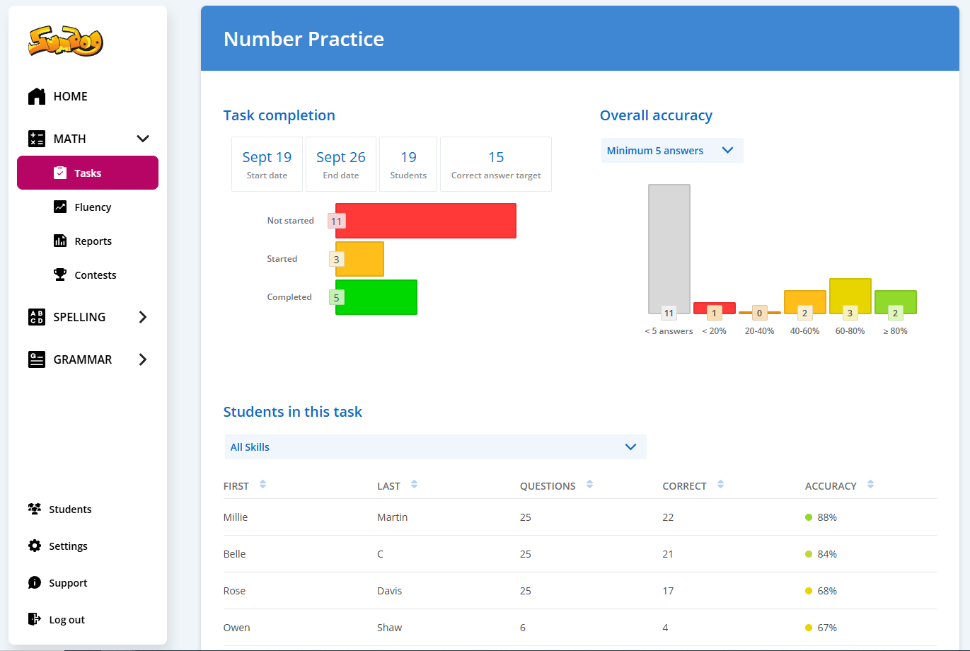Click the Contests trophy icon
The image size is (970, 651).
tap(60, 275)
